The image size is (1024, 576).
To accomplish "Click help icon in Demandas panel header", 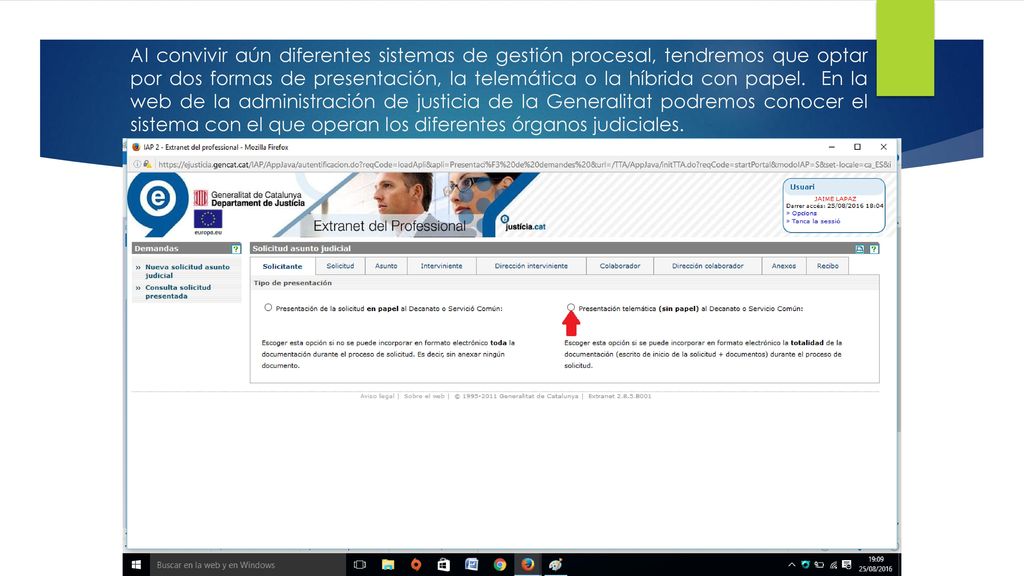I will coord(236,249).
